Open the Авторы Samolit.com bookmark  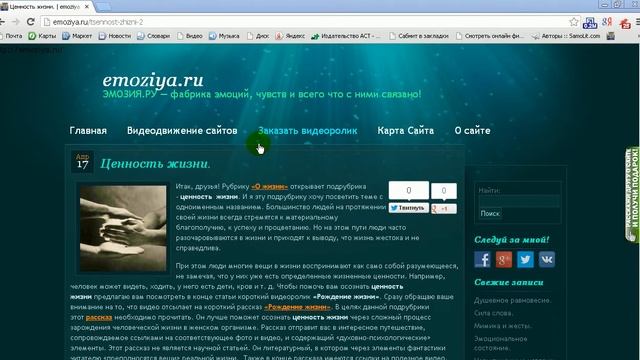point(566,36)
